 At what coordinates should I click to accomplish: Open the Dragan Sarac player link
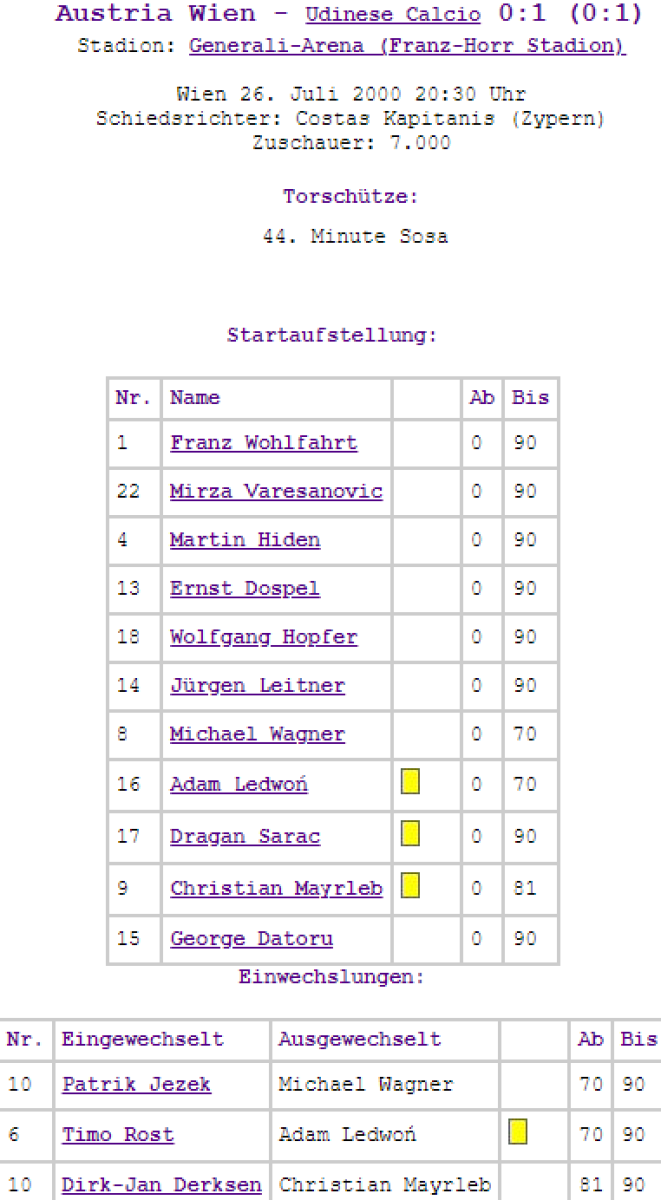point(245,836)
